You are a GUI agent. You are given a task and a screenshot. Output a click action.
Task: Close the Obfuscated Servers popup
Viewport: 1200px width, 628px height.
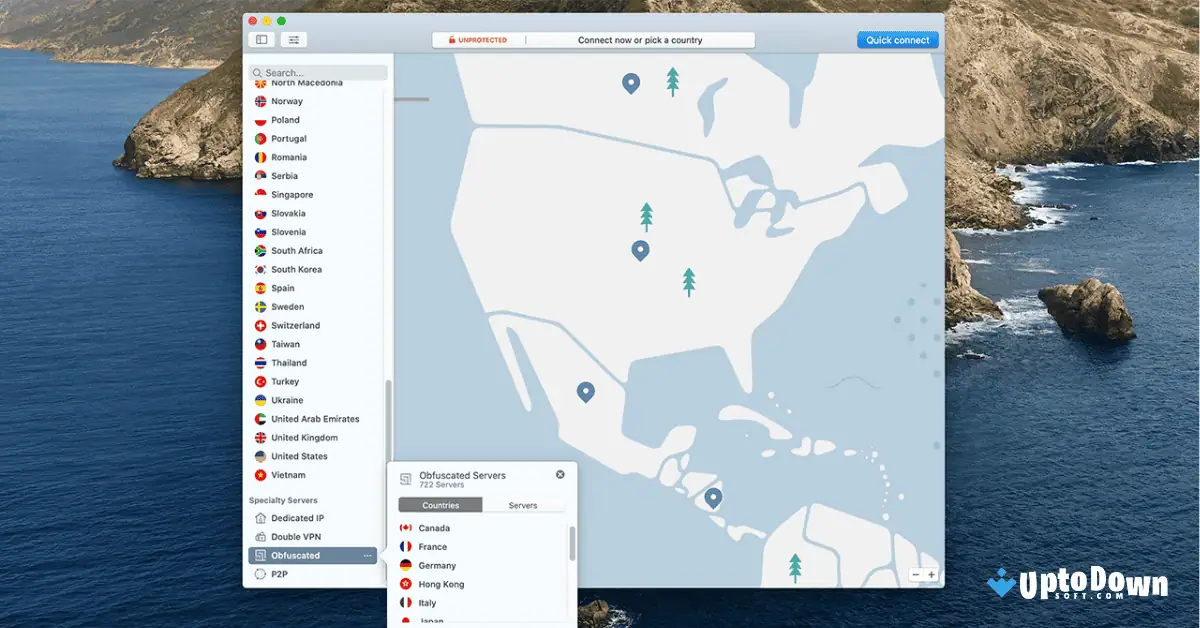(560, 474)
